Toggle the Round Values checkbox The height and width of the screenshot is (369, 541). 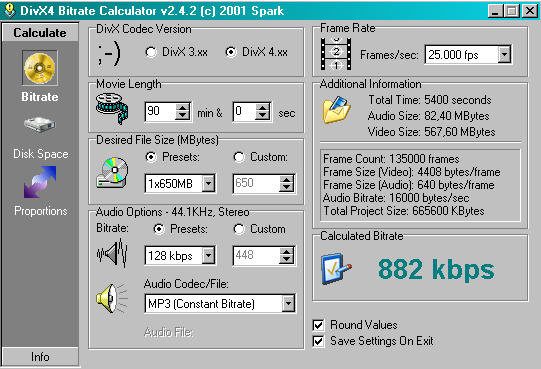point(356,325)
